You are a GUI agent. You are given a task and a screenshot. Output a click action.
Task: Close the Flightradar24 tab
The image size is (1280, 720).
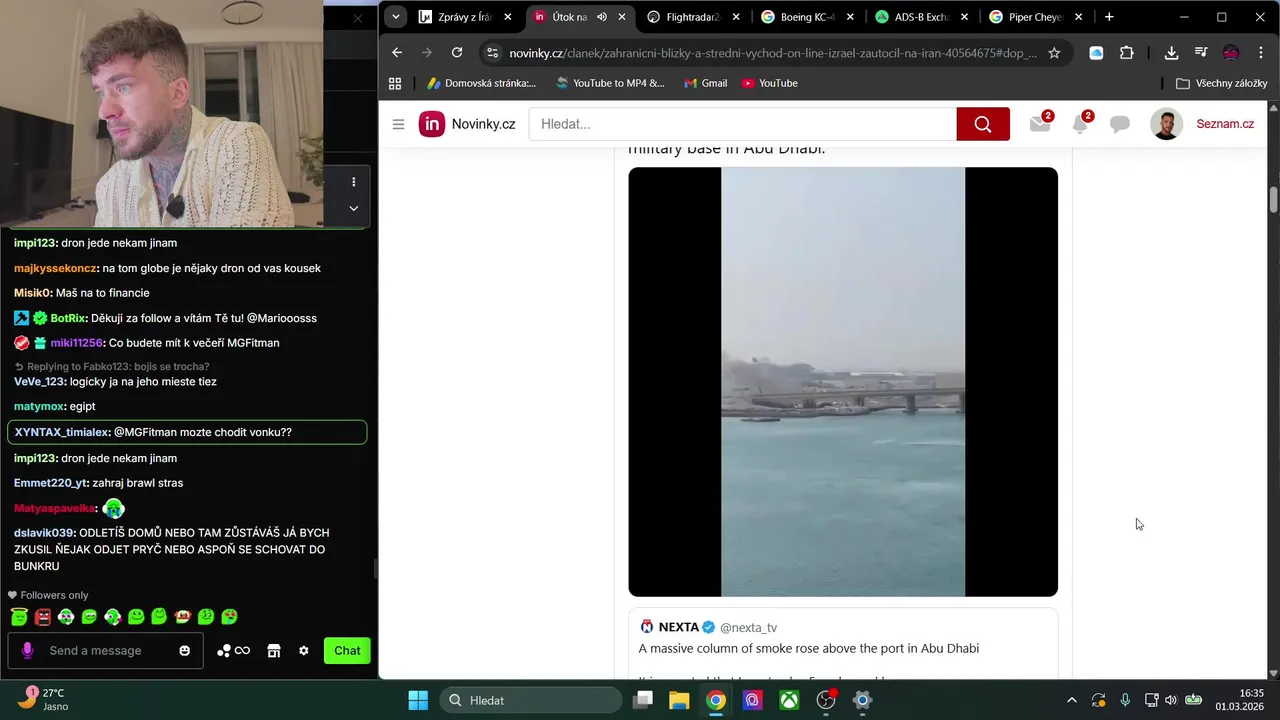tap(736, 17)
